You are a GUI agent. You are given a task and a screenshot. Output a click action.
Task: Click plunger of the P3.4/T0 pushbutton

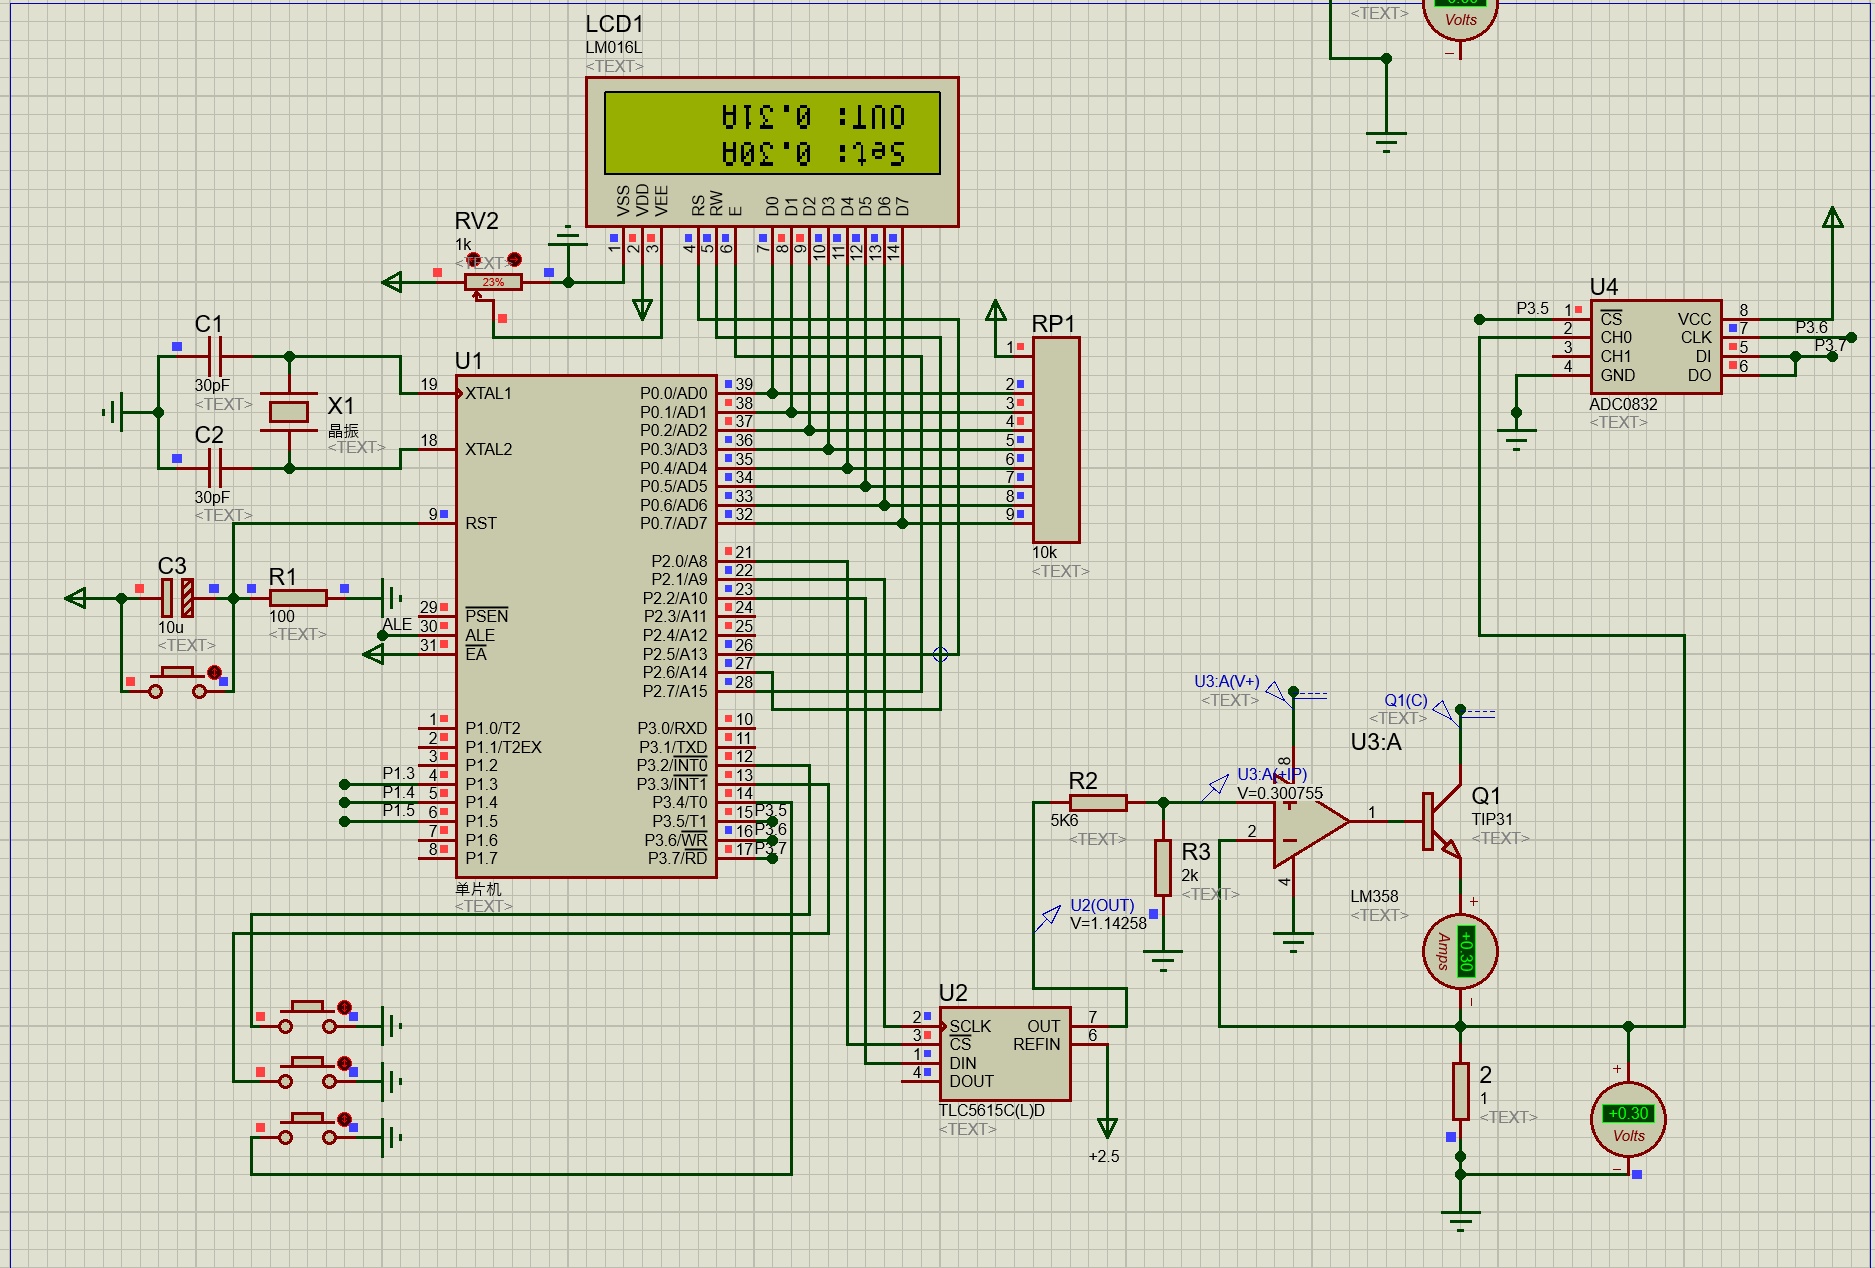click(x=307, y=1117)
